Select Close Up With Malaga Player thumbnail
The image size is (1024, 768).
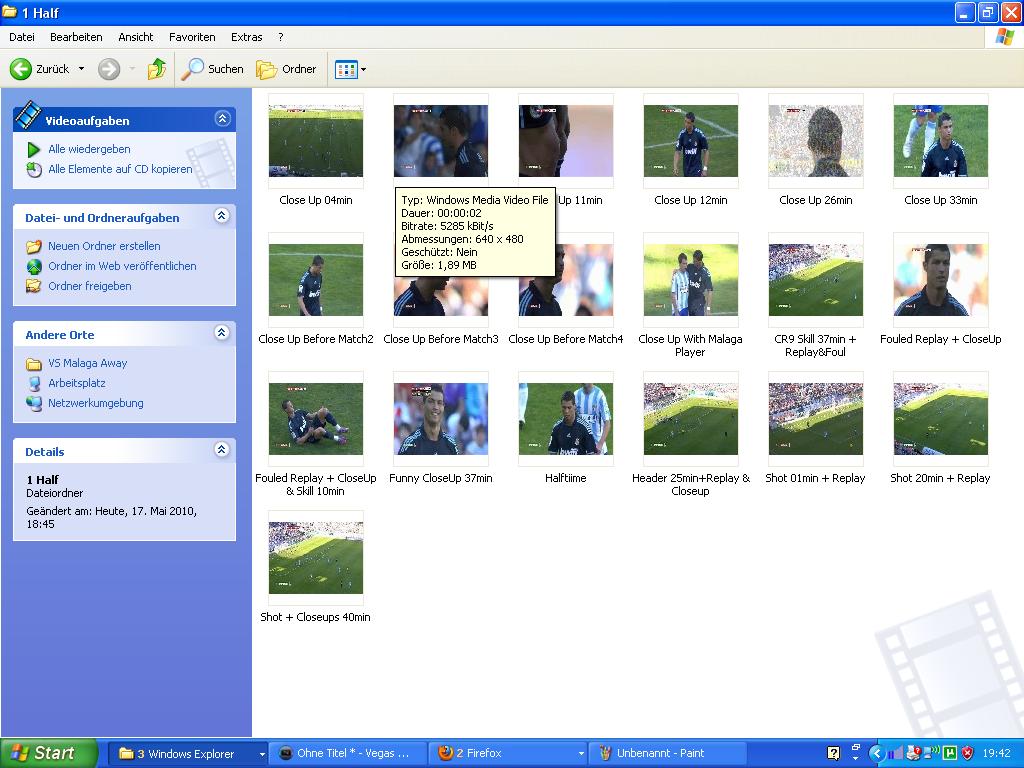(690, 280)
